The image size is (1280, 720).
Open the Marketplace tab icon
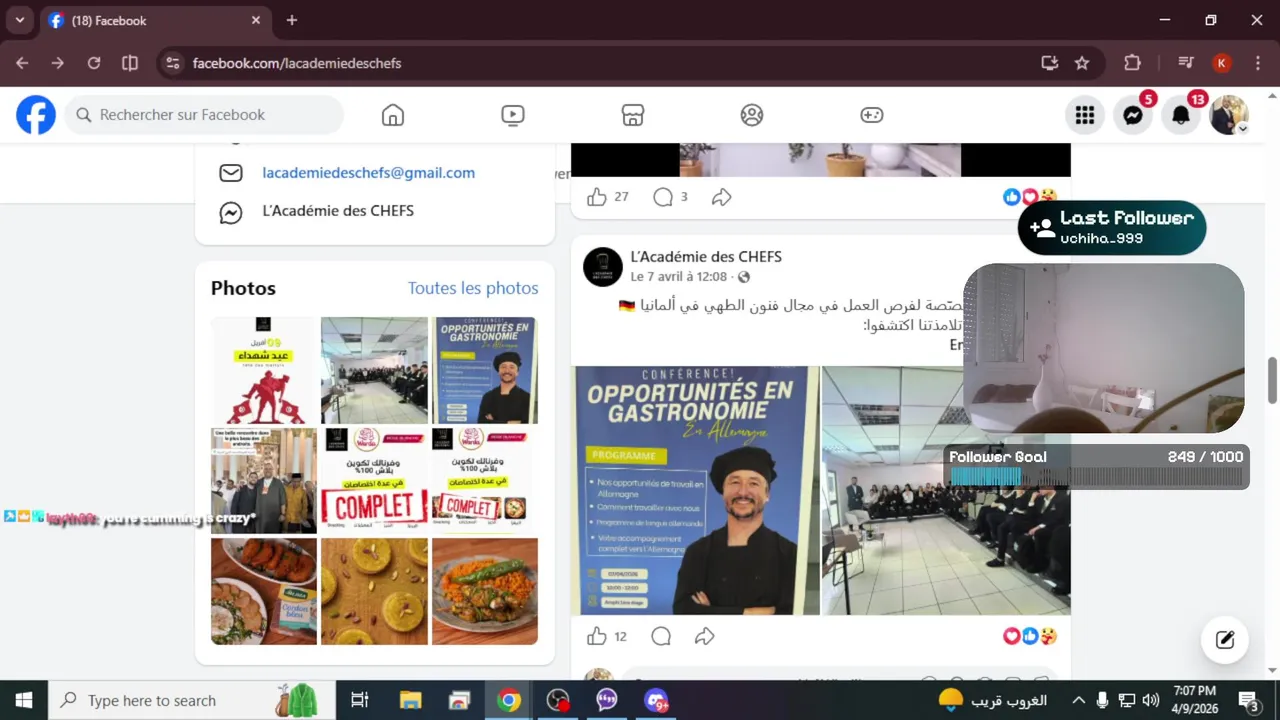[632, 115]
